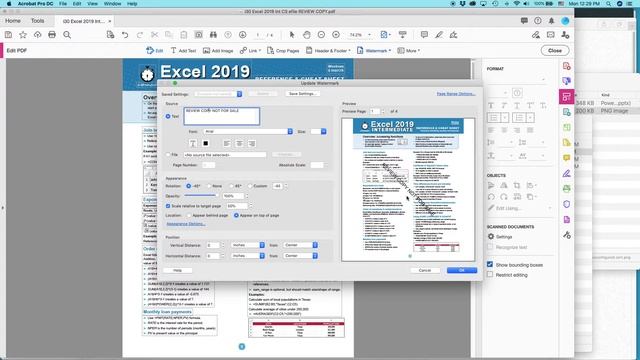
Task: Toggle Restrict editing checkbox
Action: 490,275
